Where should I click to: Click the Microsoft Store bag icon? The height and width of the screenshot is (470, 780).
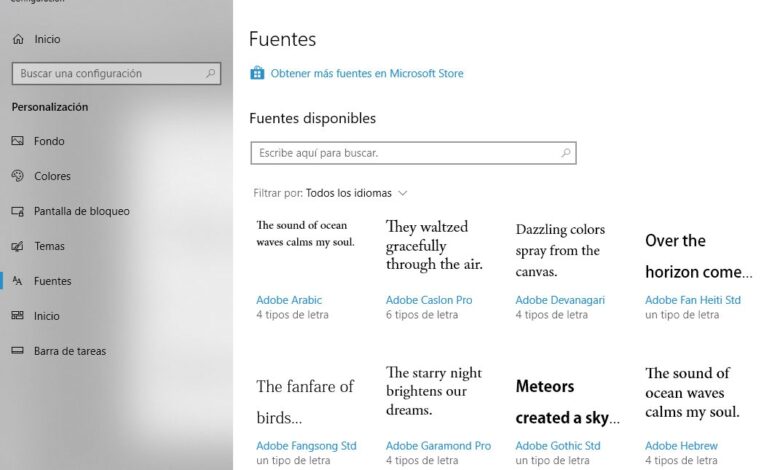click(x=257, y=73)
